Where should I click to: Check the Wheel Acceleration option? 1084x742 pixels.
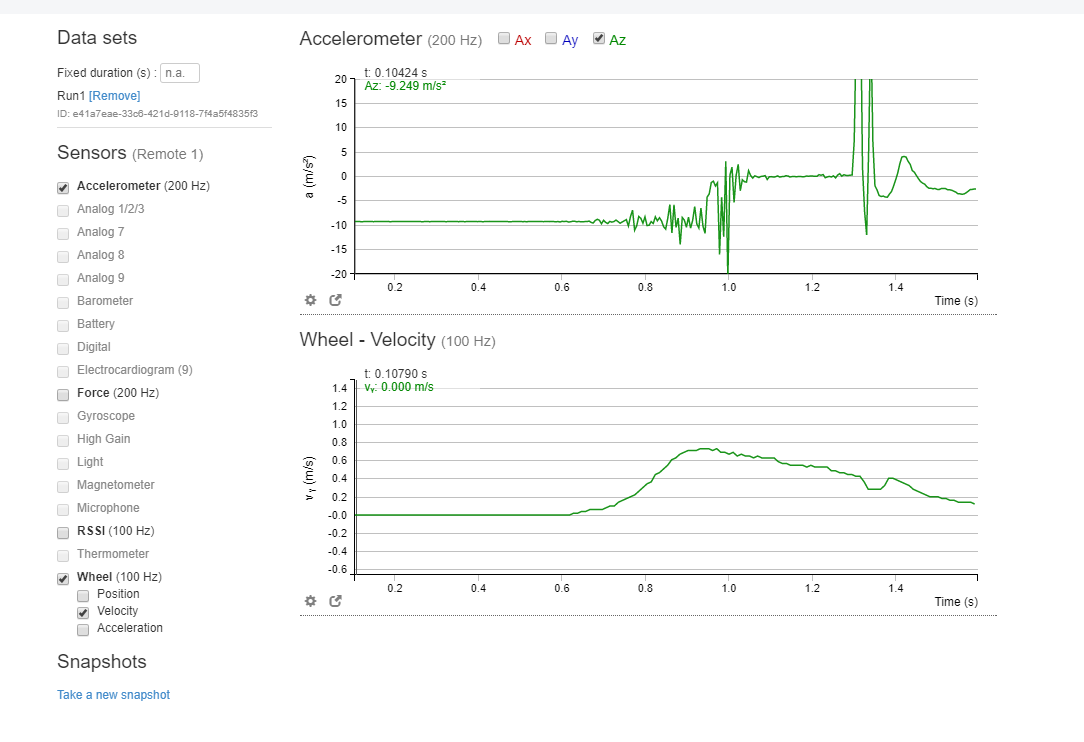pyautogui.click(x=83, y=629)
